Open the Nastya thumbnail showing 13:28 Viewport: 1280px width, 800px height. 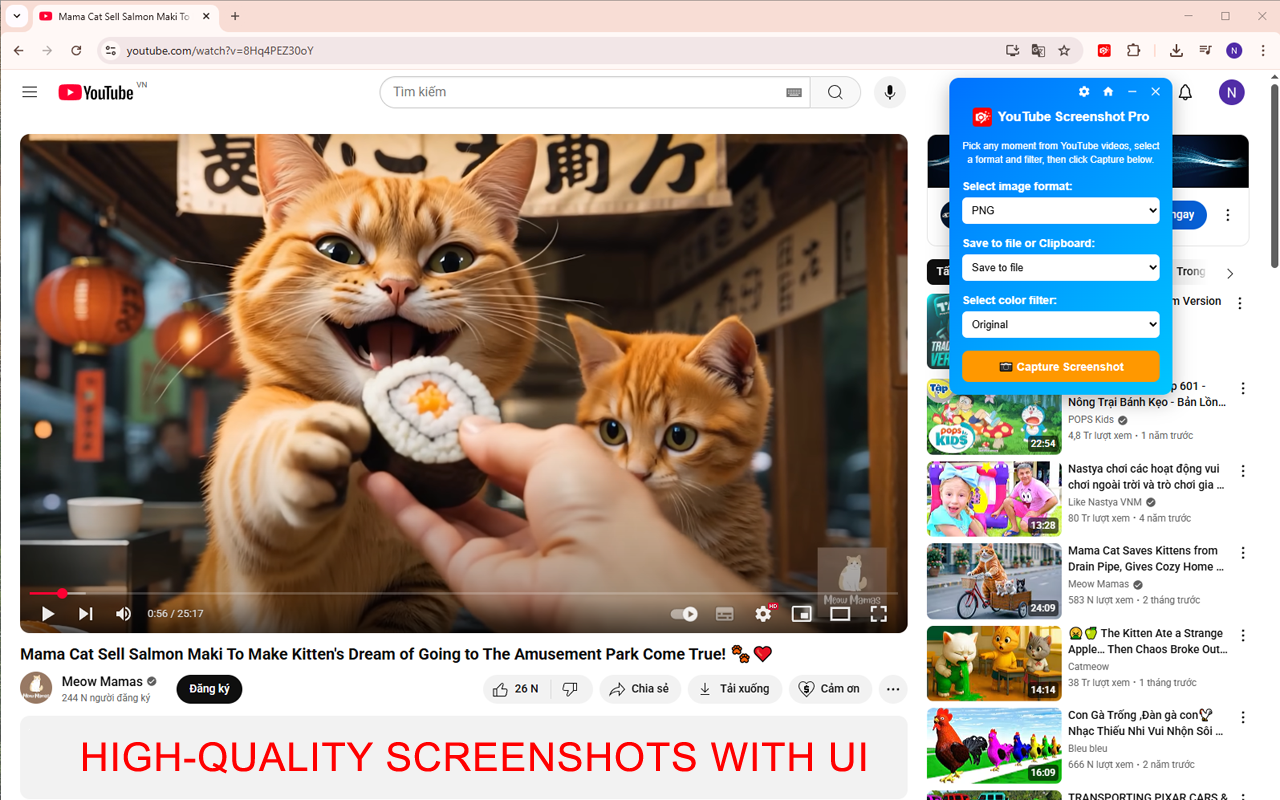point(994,498)
